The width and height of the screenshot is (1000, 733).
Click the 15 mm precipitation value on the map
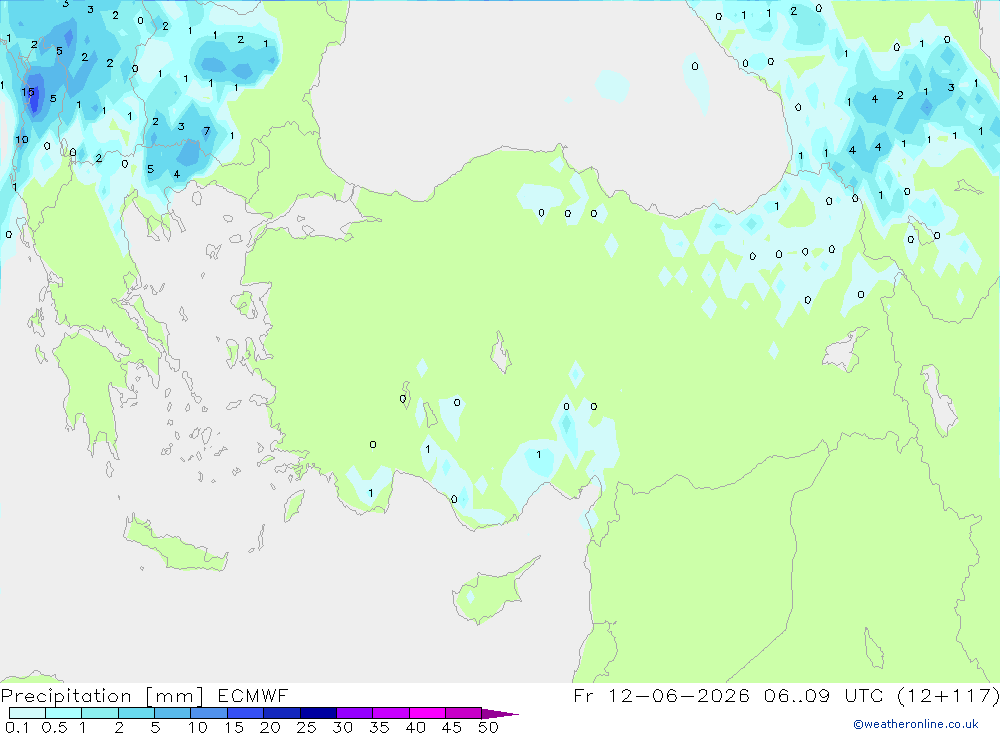[27, 92]
